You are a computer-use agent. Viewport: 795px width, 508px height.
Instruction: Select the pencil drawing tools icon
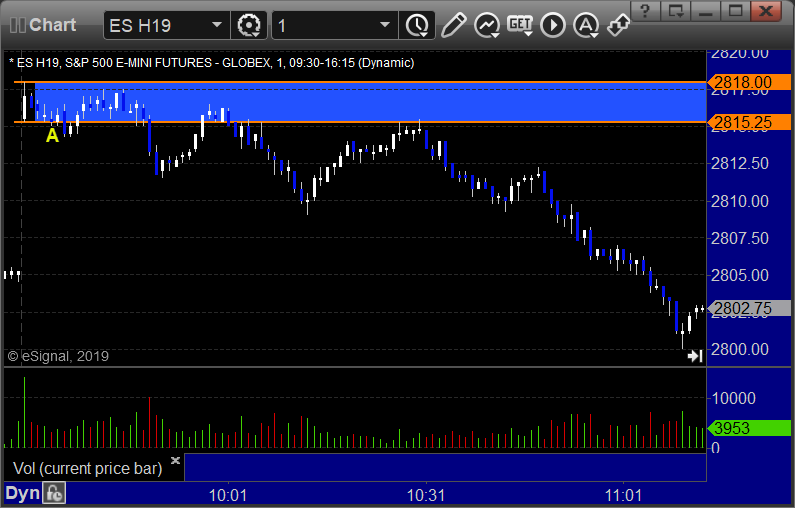(x=453, y=25)
